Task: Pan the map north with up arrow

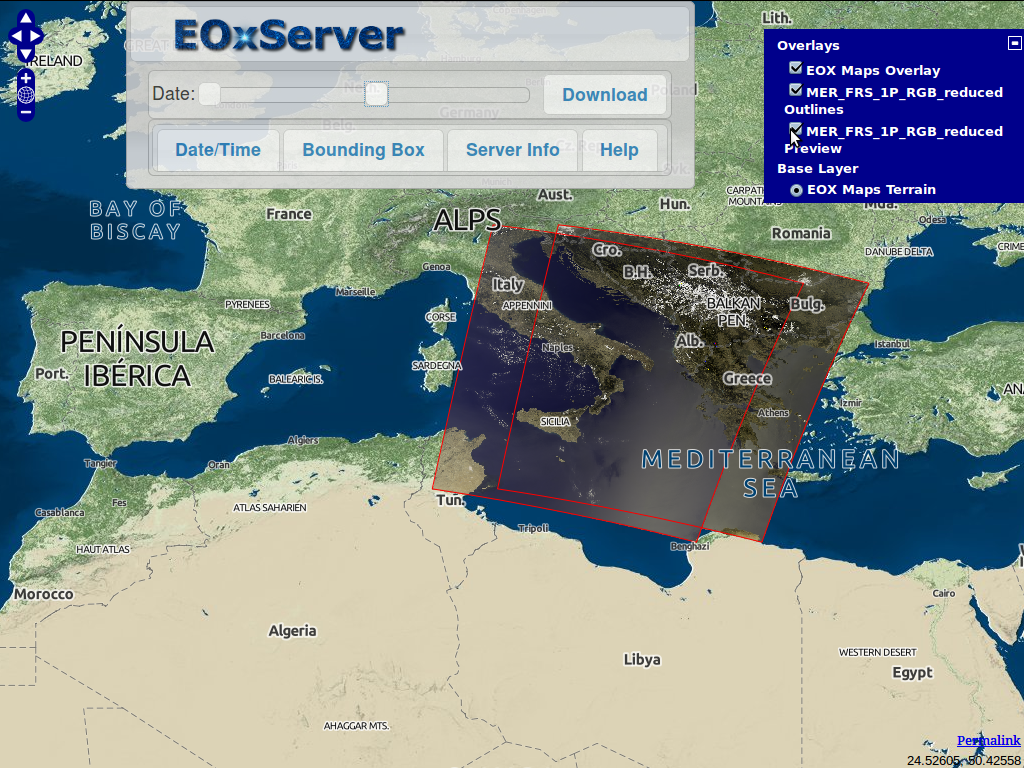Action: pos(25,18)
